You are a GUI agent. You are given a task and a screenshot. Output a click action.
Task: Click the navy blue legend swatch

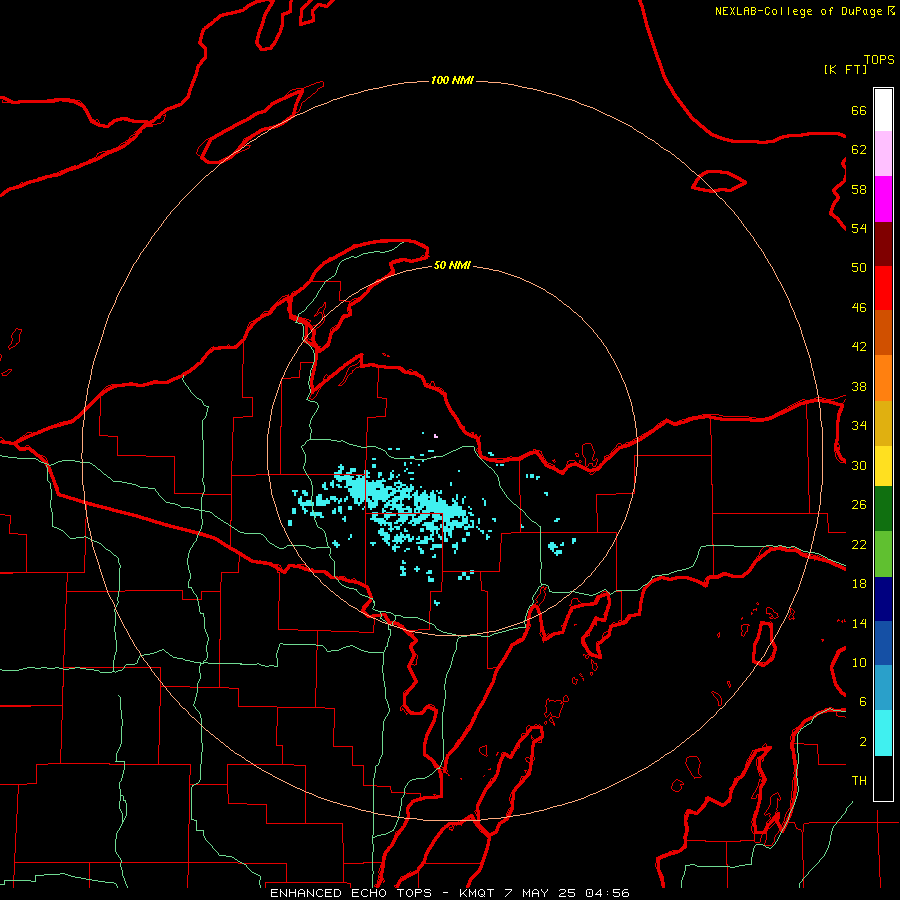pyautogui.click(x=883, y=599)
